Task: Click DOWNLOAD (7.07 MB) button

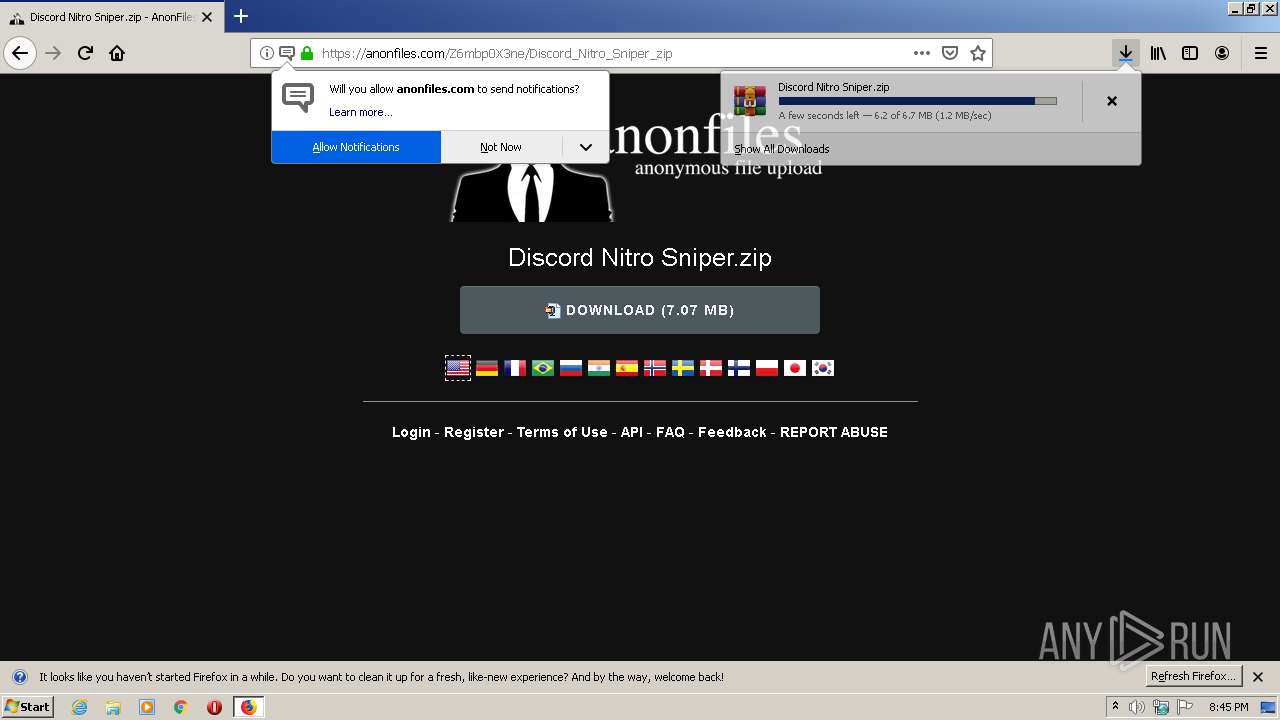Action: [640, 310]
